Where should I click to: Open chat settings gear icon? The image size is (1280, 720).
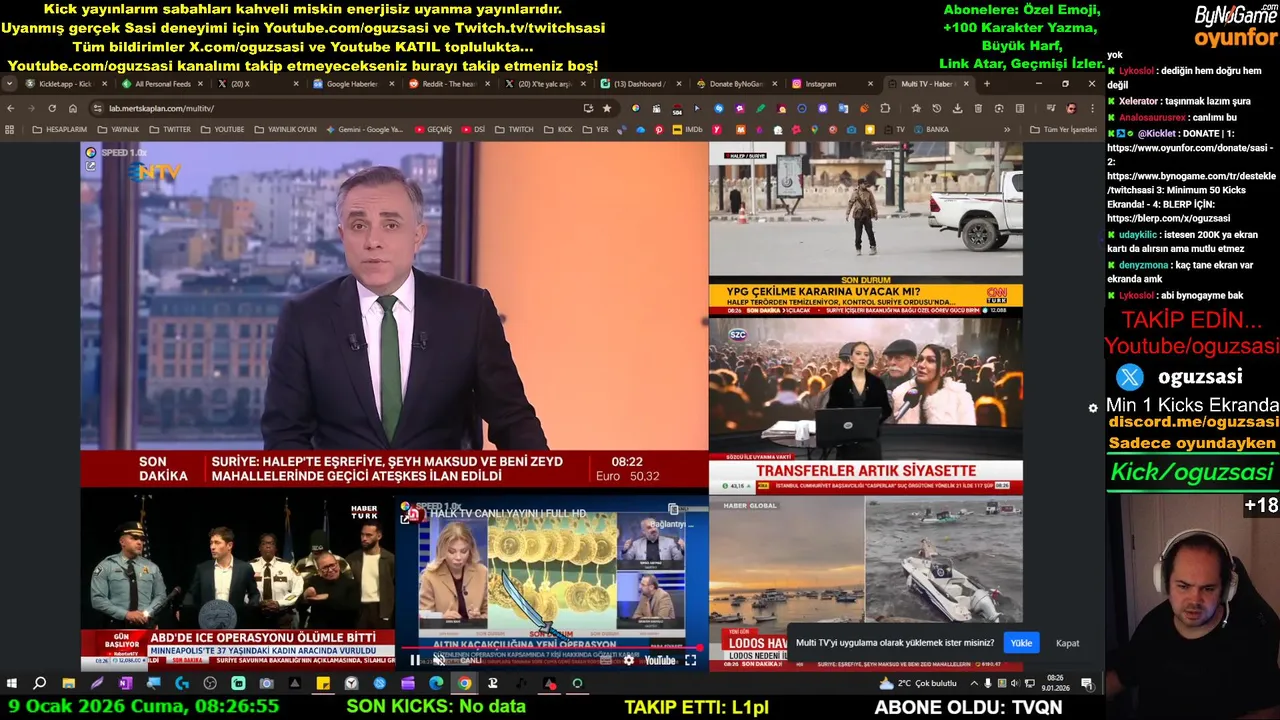point(1093,408)
